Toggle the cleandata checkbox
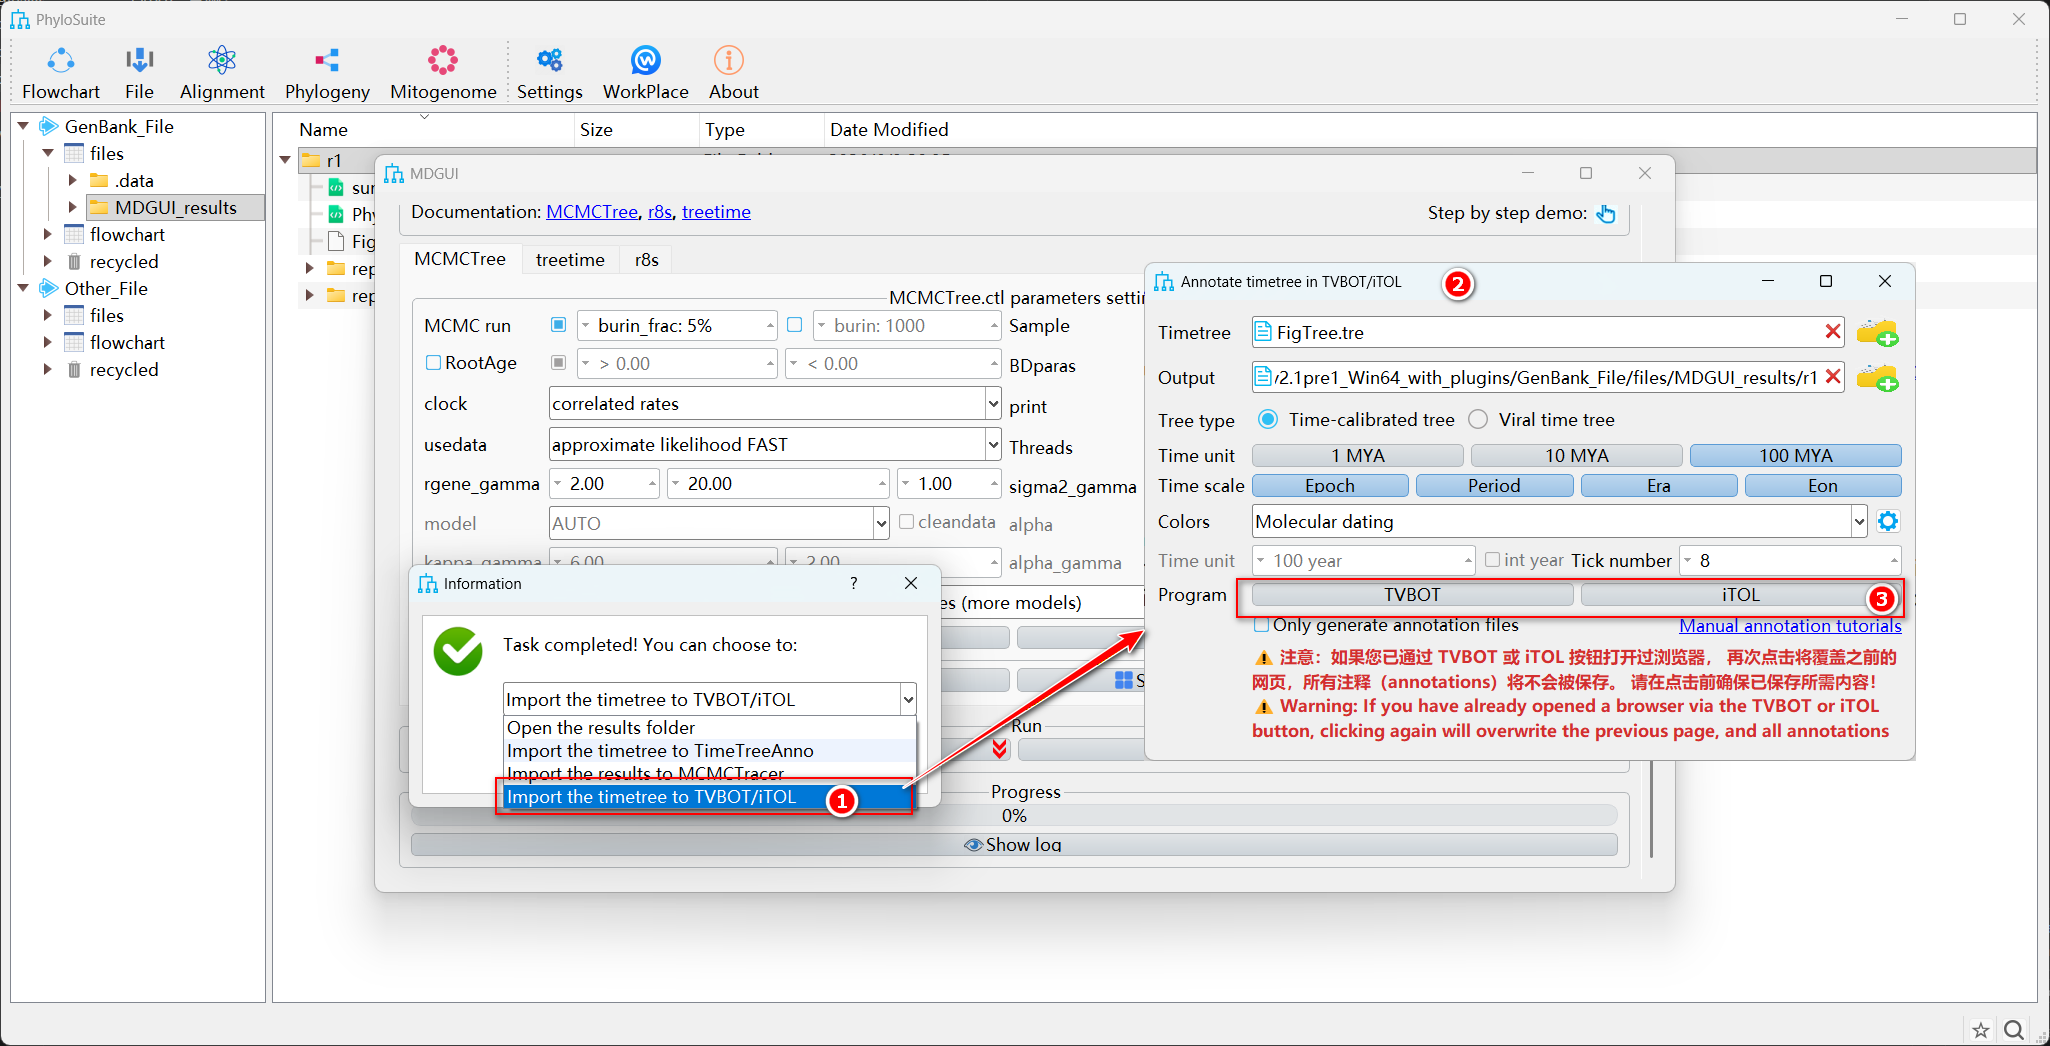This screenshot has height=1046, width=2050. [x=906, y=522]
